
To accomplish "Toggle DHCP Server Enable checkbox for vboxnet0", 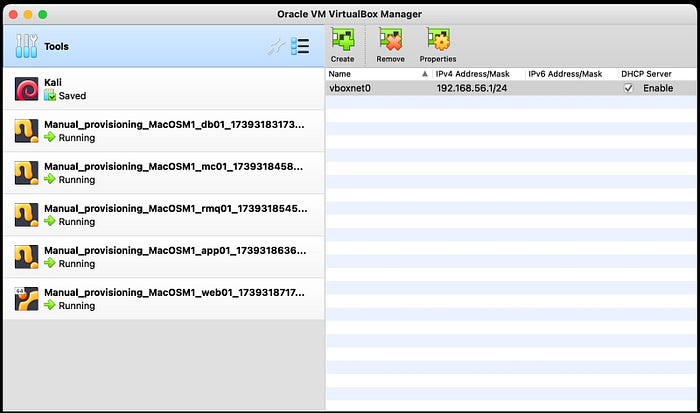I will 628,88.
